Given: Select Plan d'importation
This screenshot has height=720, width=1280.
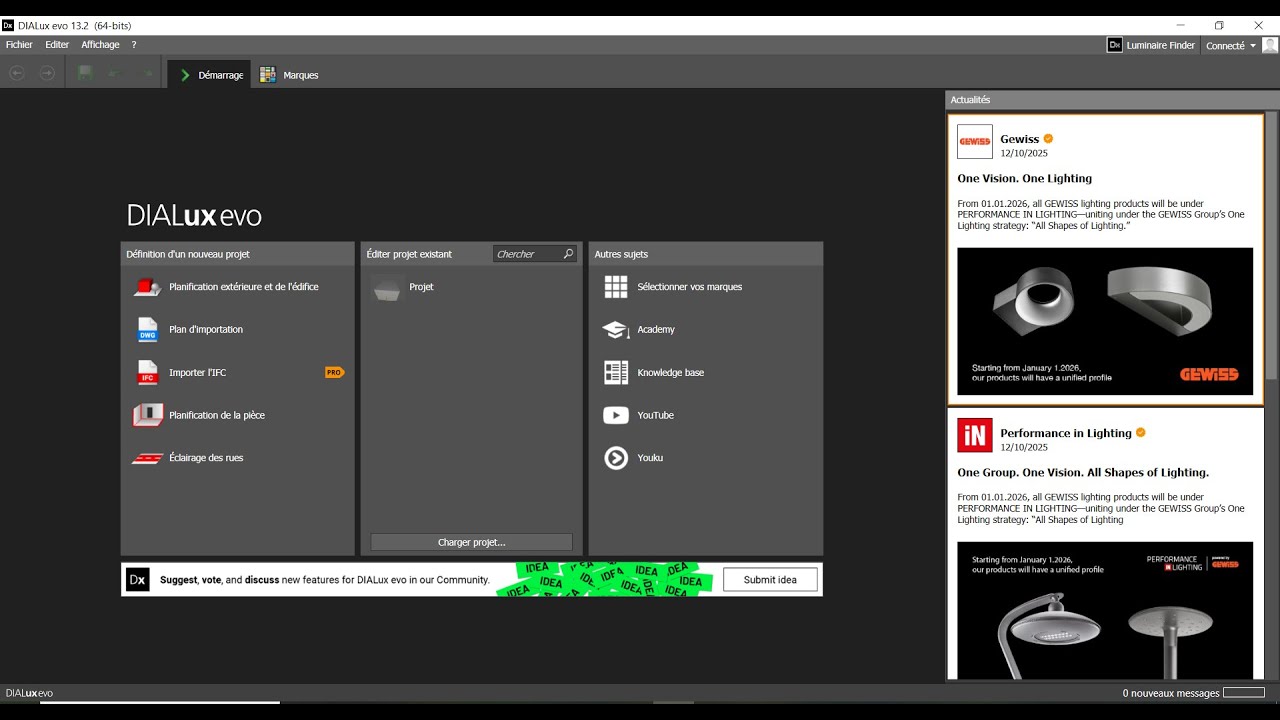Looking at the screenshot, I should pyautogui.click(x=206, y=329).
